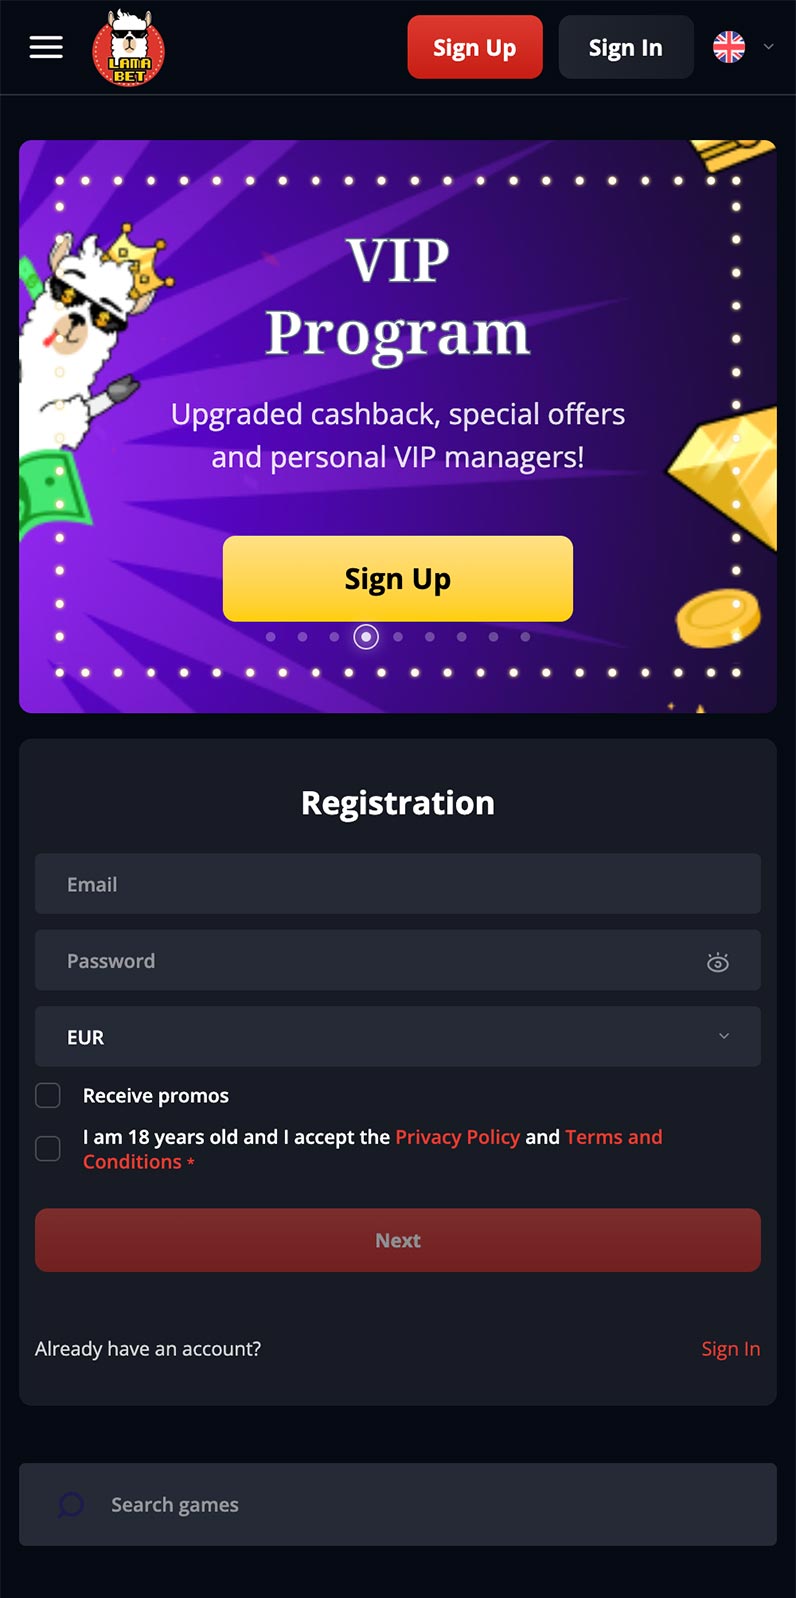The width and height of the screenshot is (796, 1598).
Task: Click the gold coin banner graphic
Action: 718,617
